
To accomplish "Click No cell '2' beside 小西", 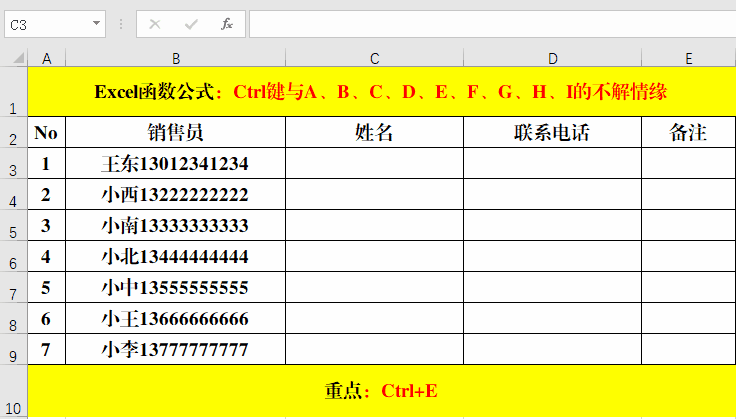I will pyautogui.click(x=46, y=194).
